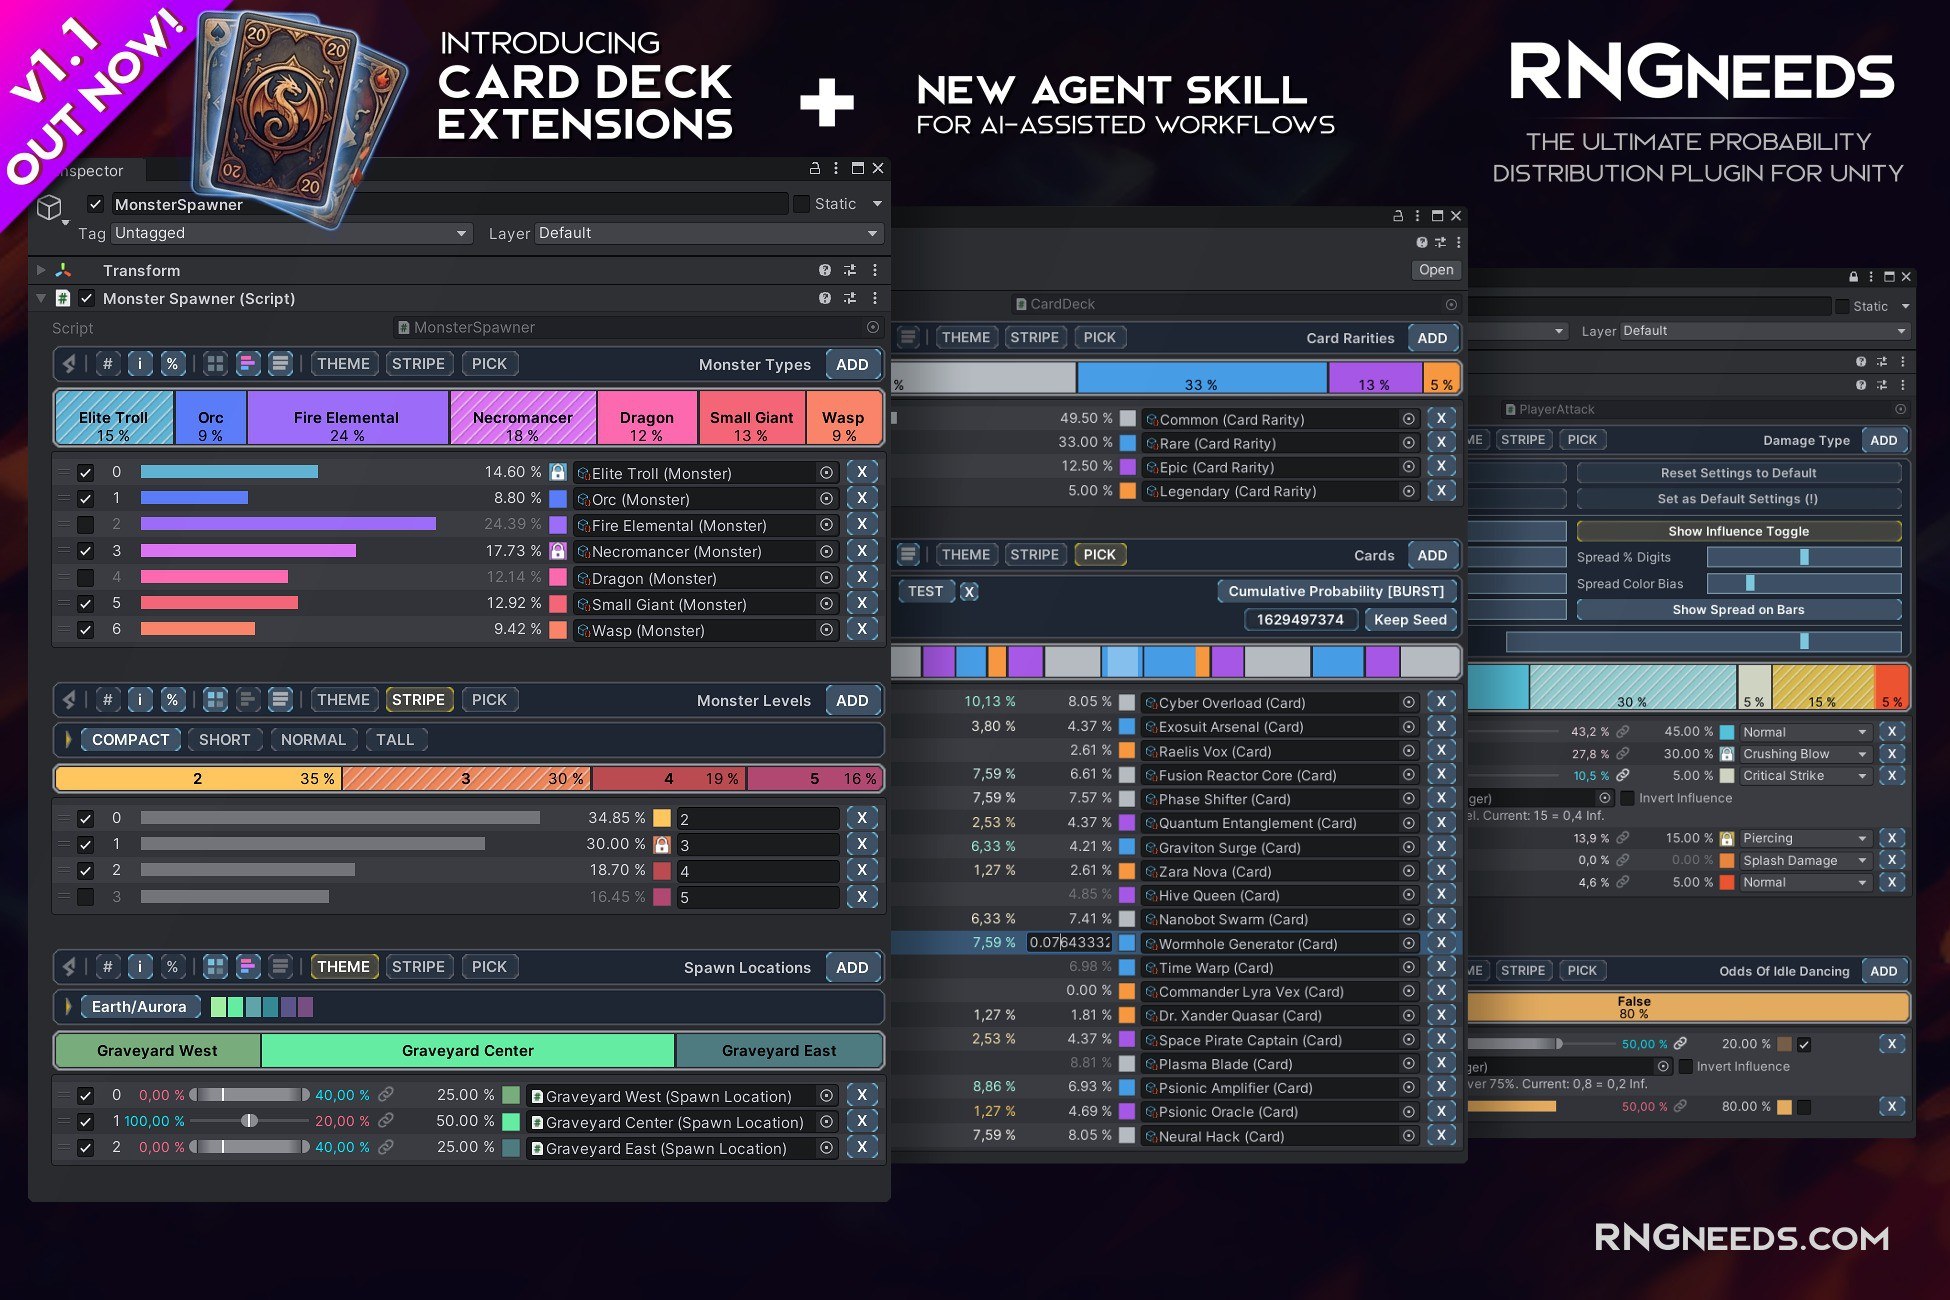Click the Transform component preset icon
The image size is (1950, 1300).
click(x=850, y=270)
